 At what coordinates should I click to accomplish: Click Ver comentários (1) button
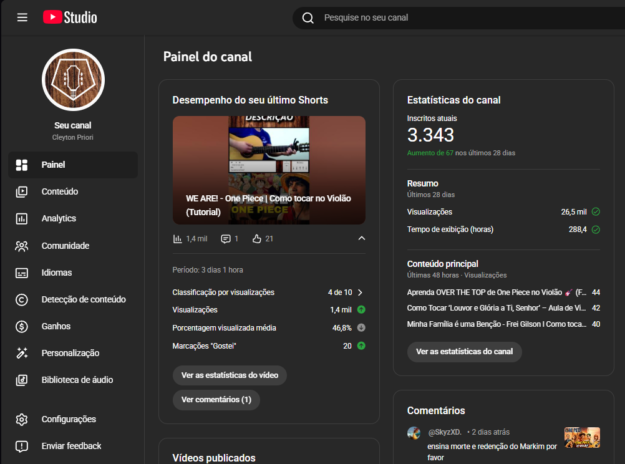click(x=216, y=400)
